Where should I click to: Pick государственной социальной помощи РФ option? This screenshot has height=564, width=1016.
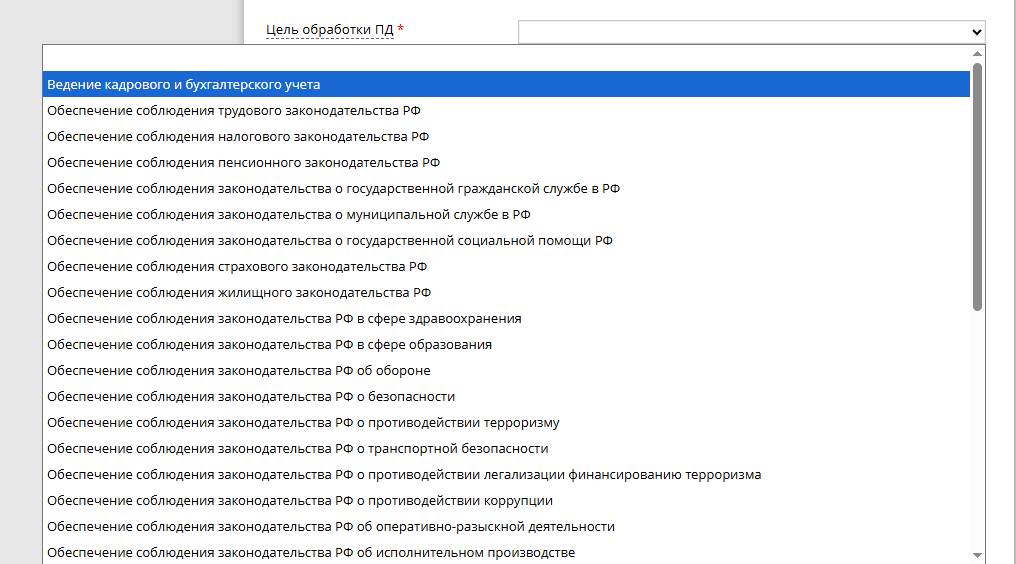[x=330, y=241]
